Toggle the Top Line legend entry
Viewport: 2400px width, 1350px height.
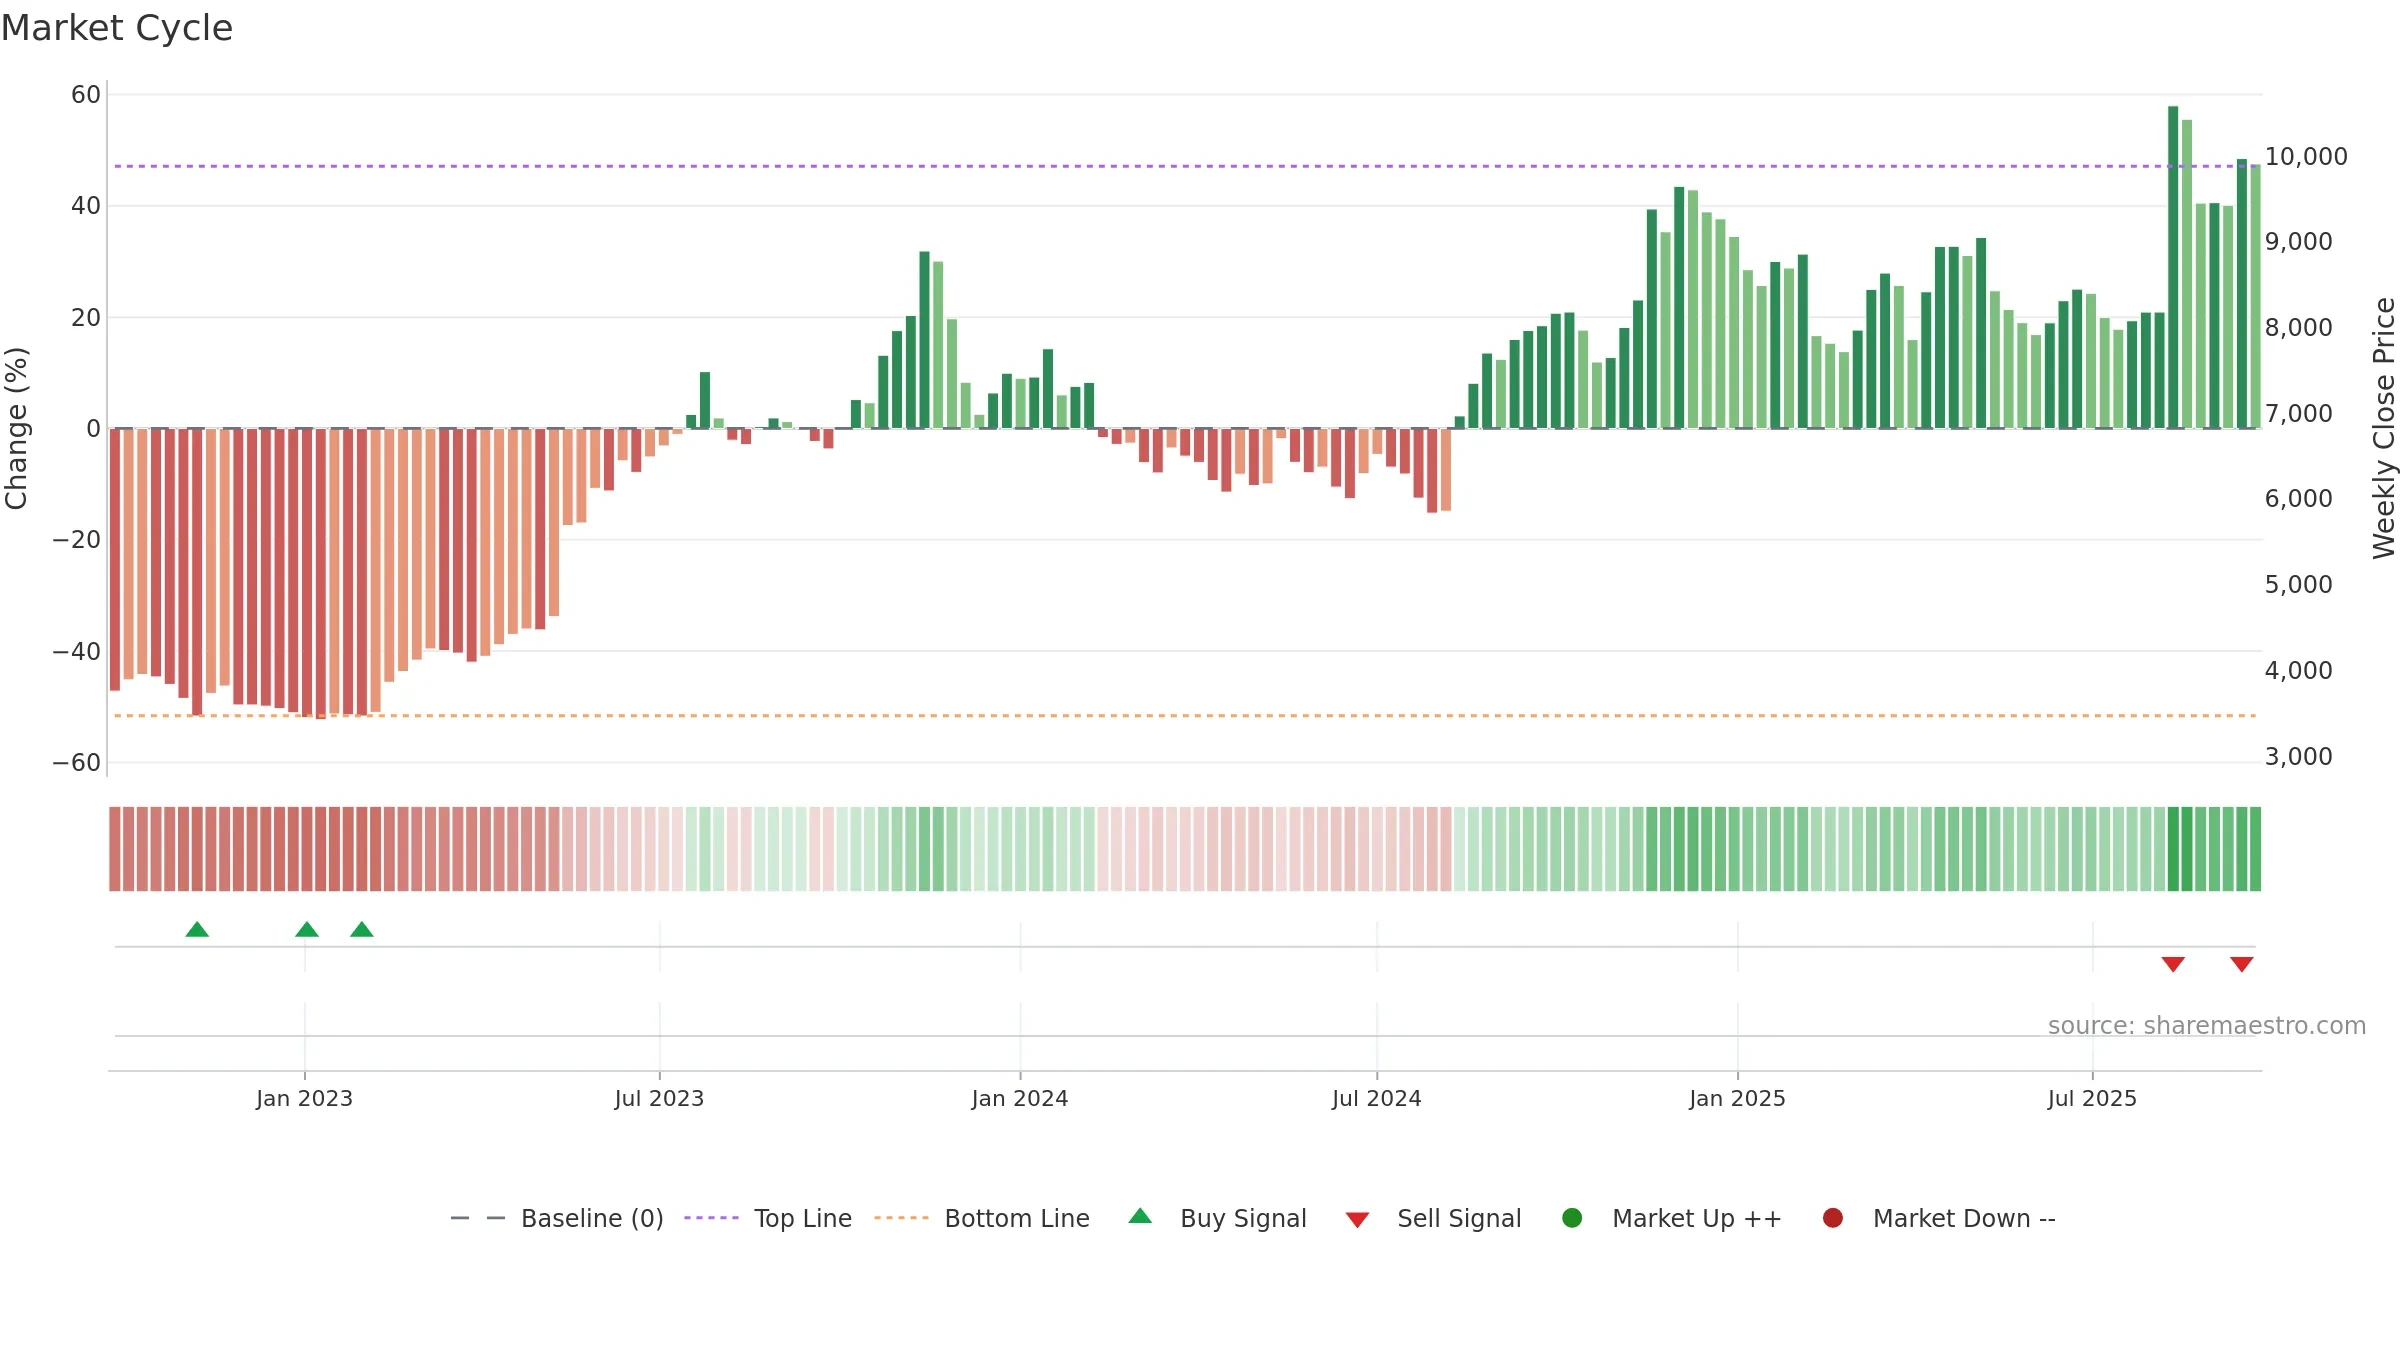click(768, 1218)
